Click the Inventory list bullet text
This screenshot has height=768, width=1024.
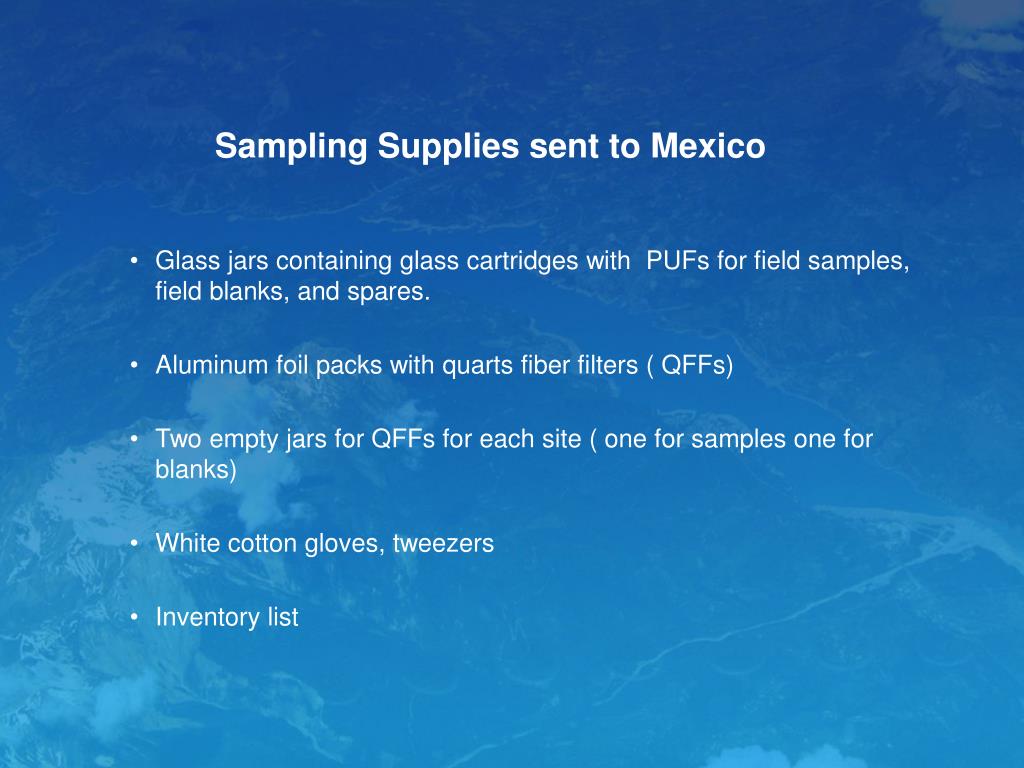point(227,617)
